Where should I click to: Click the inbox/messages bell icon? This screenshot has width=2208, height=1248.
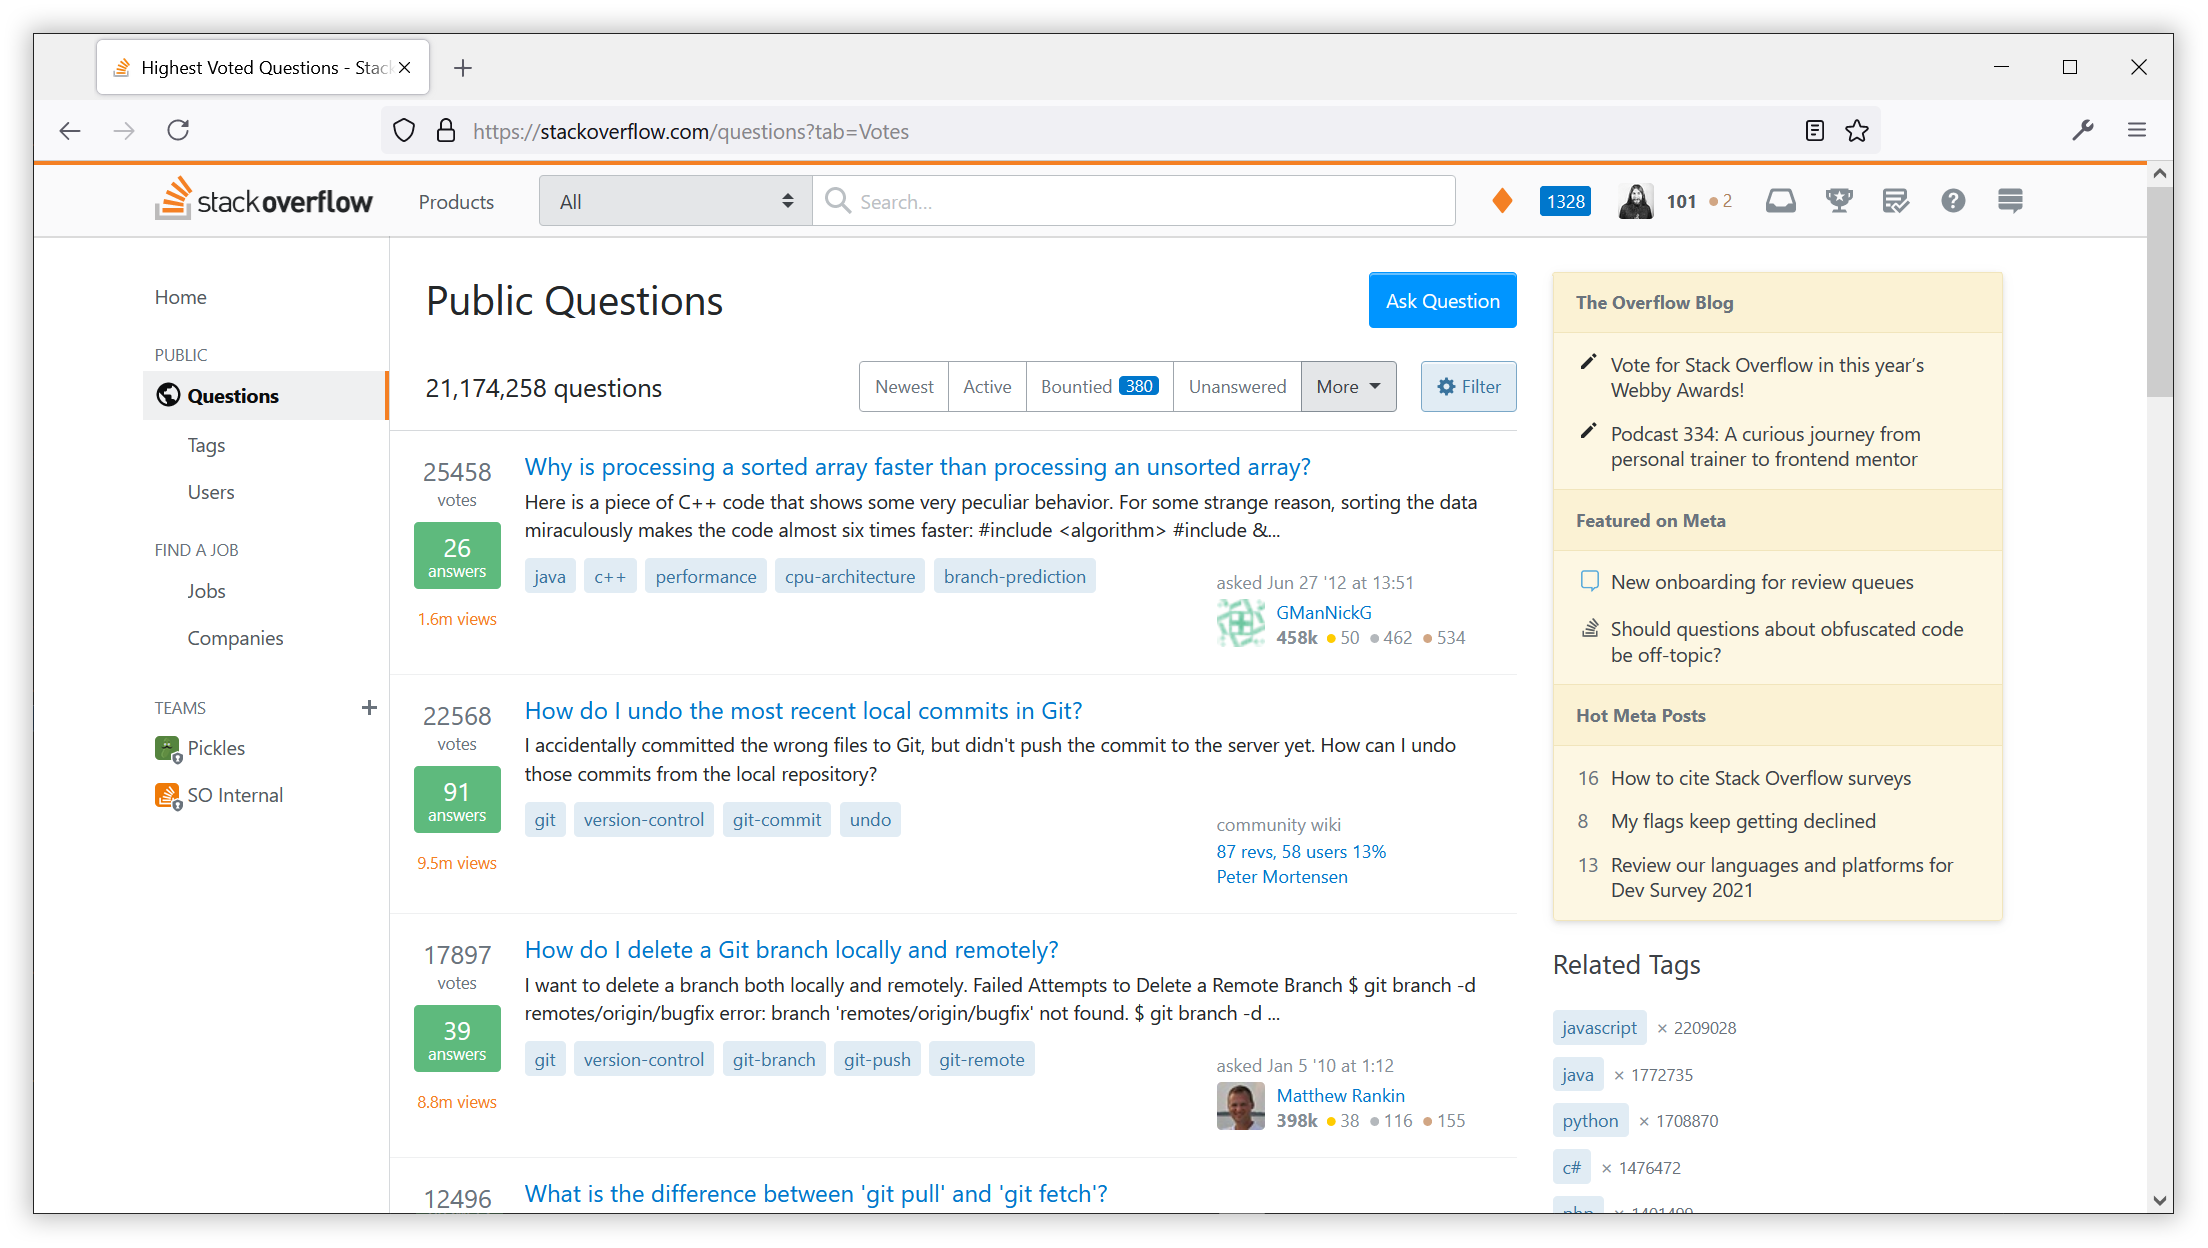coord(1780,200)
